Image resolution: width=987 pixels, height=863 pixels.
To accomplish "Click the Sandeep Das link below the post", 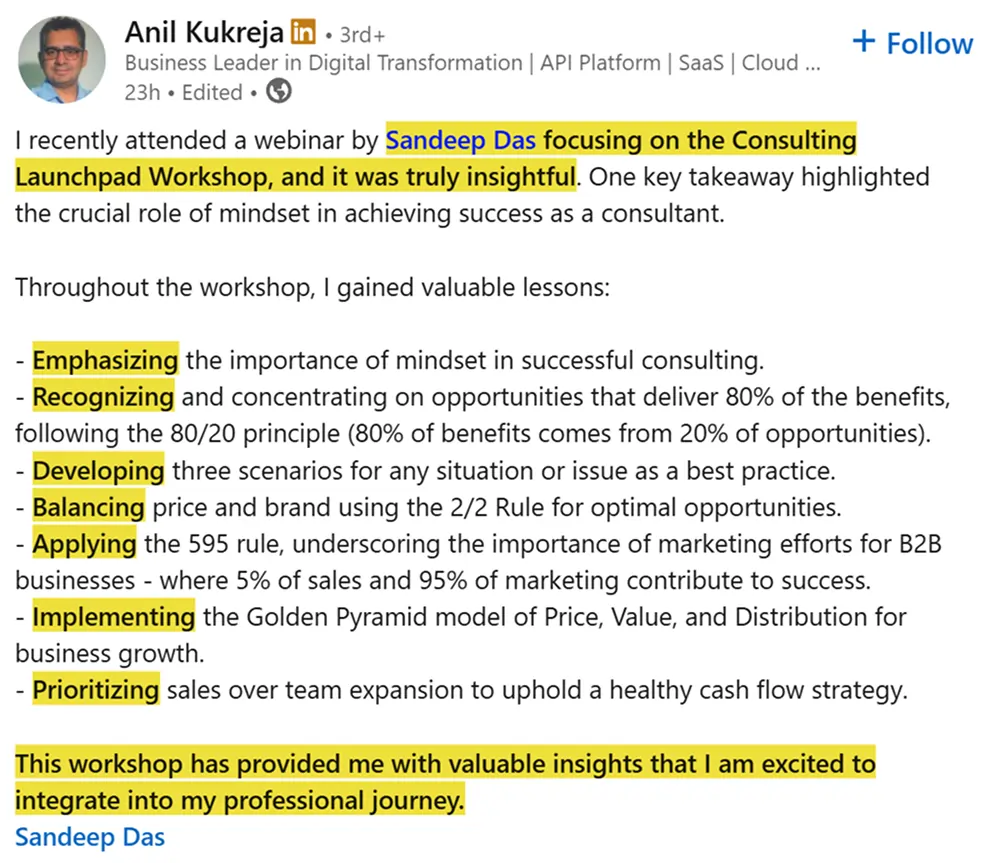I will pos(90,837).
